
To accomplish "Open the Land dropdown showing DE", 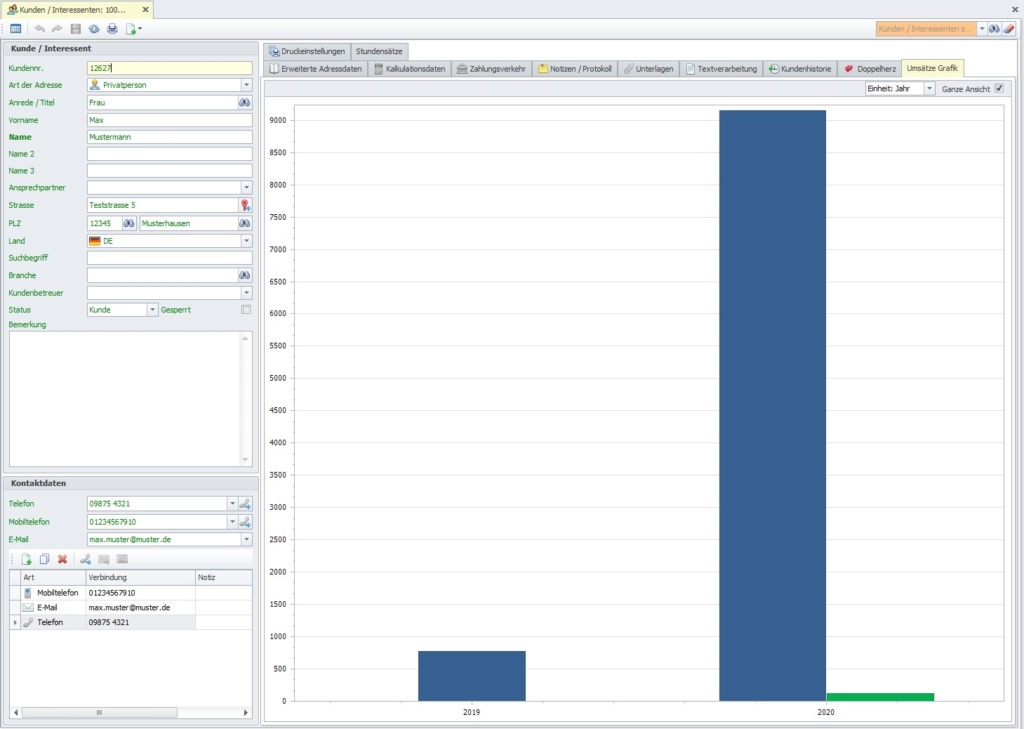I will [x=246, y=241].
